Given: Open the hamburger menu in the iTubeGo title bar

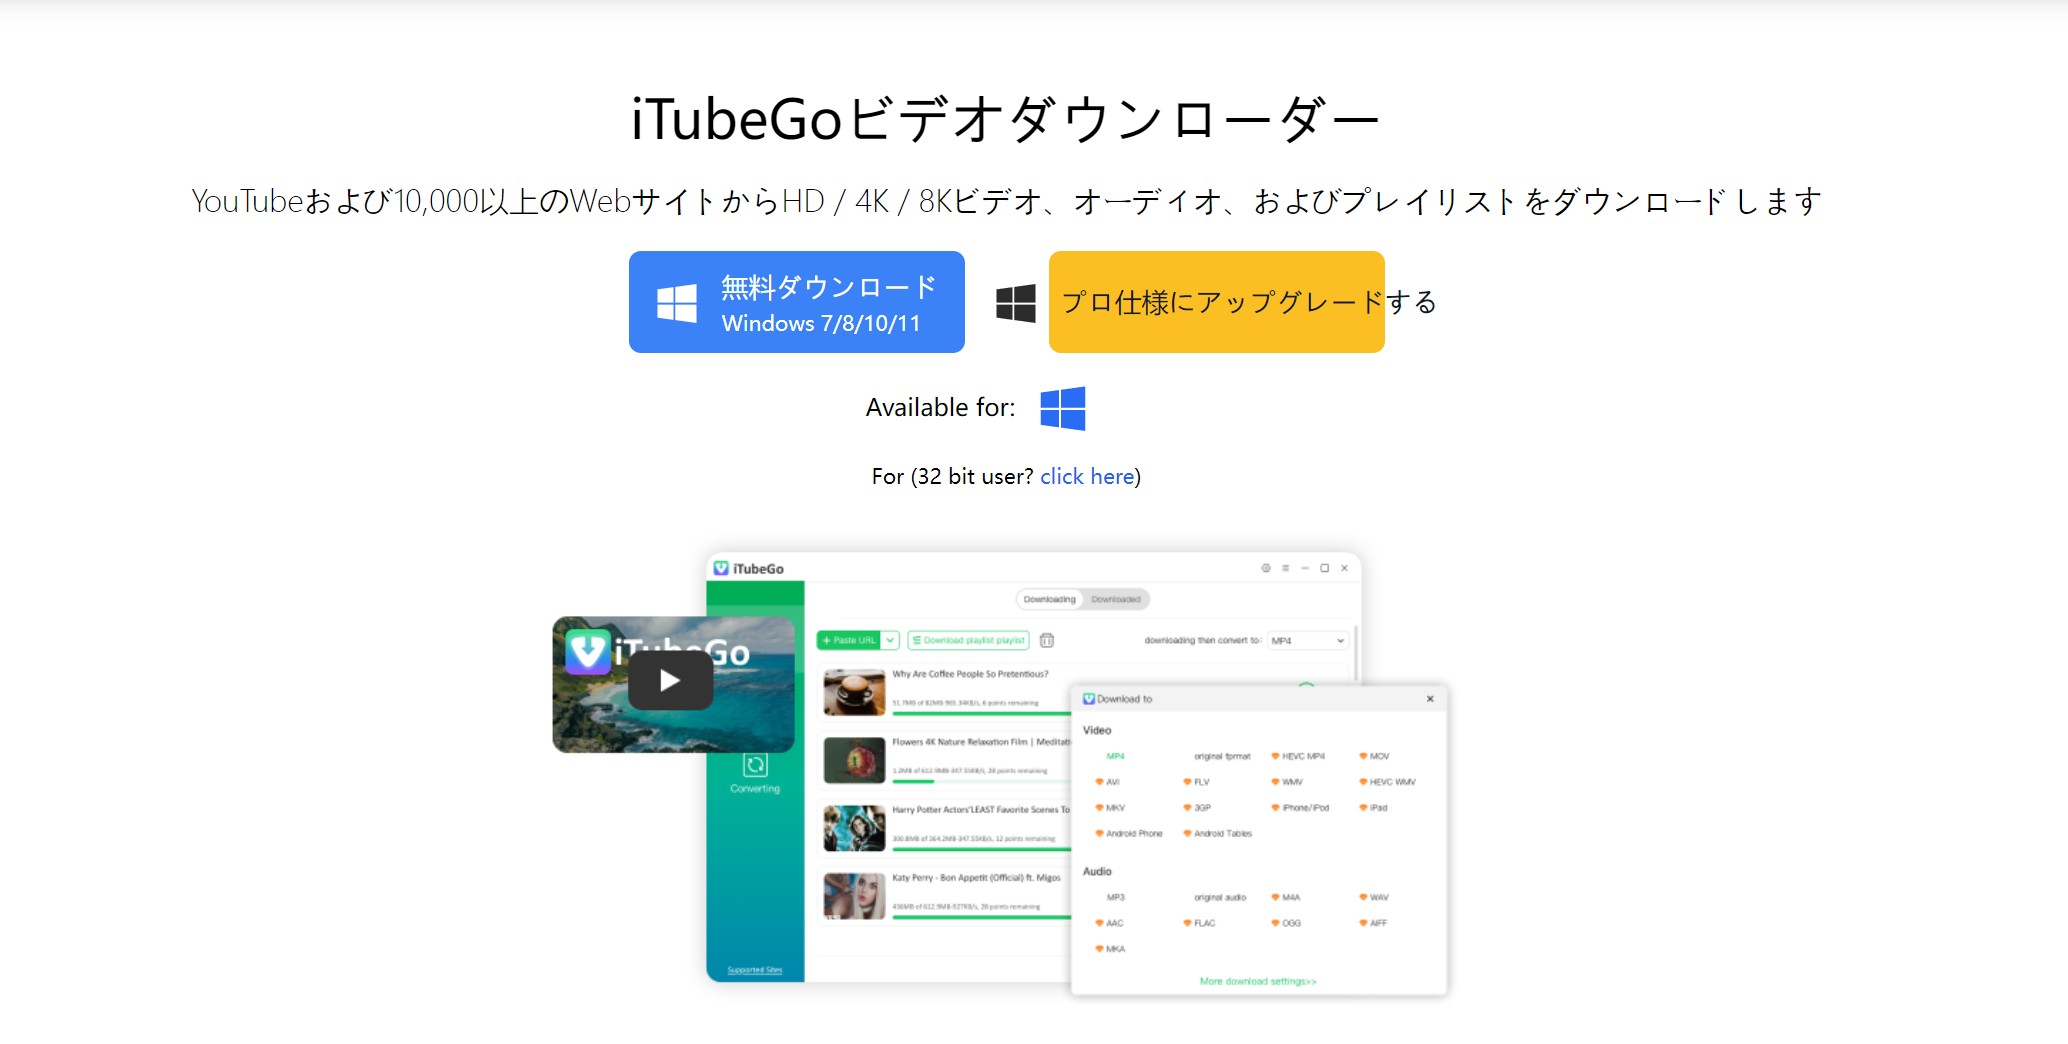Looking at the screenshot, I should click(x=1286, y=568).
